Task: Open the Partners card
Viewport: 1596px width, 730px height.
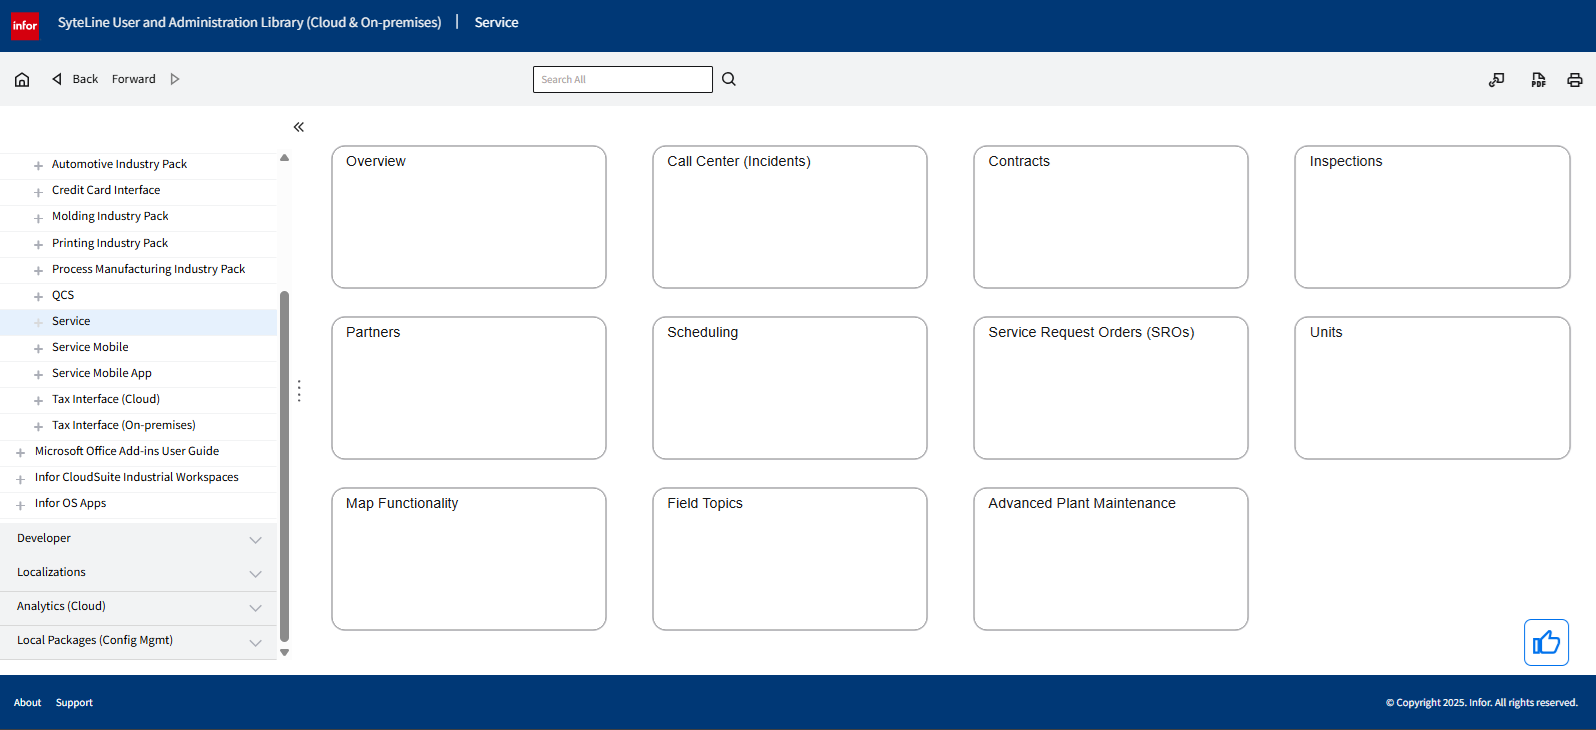Action: click(x=469, y=388)
